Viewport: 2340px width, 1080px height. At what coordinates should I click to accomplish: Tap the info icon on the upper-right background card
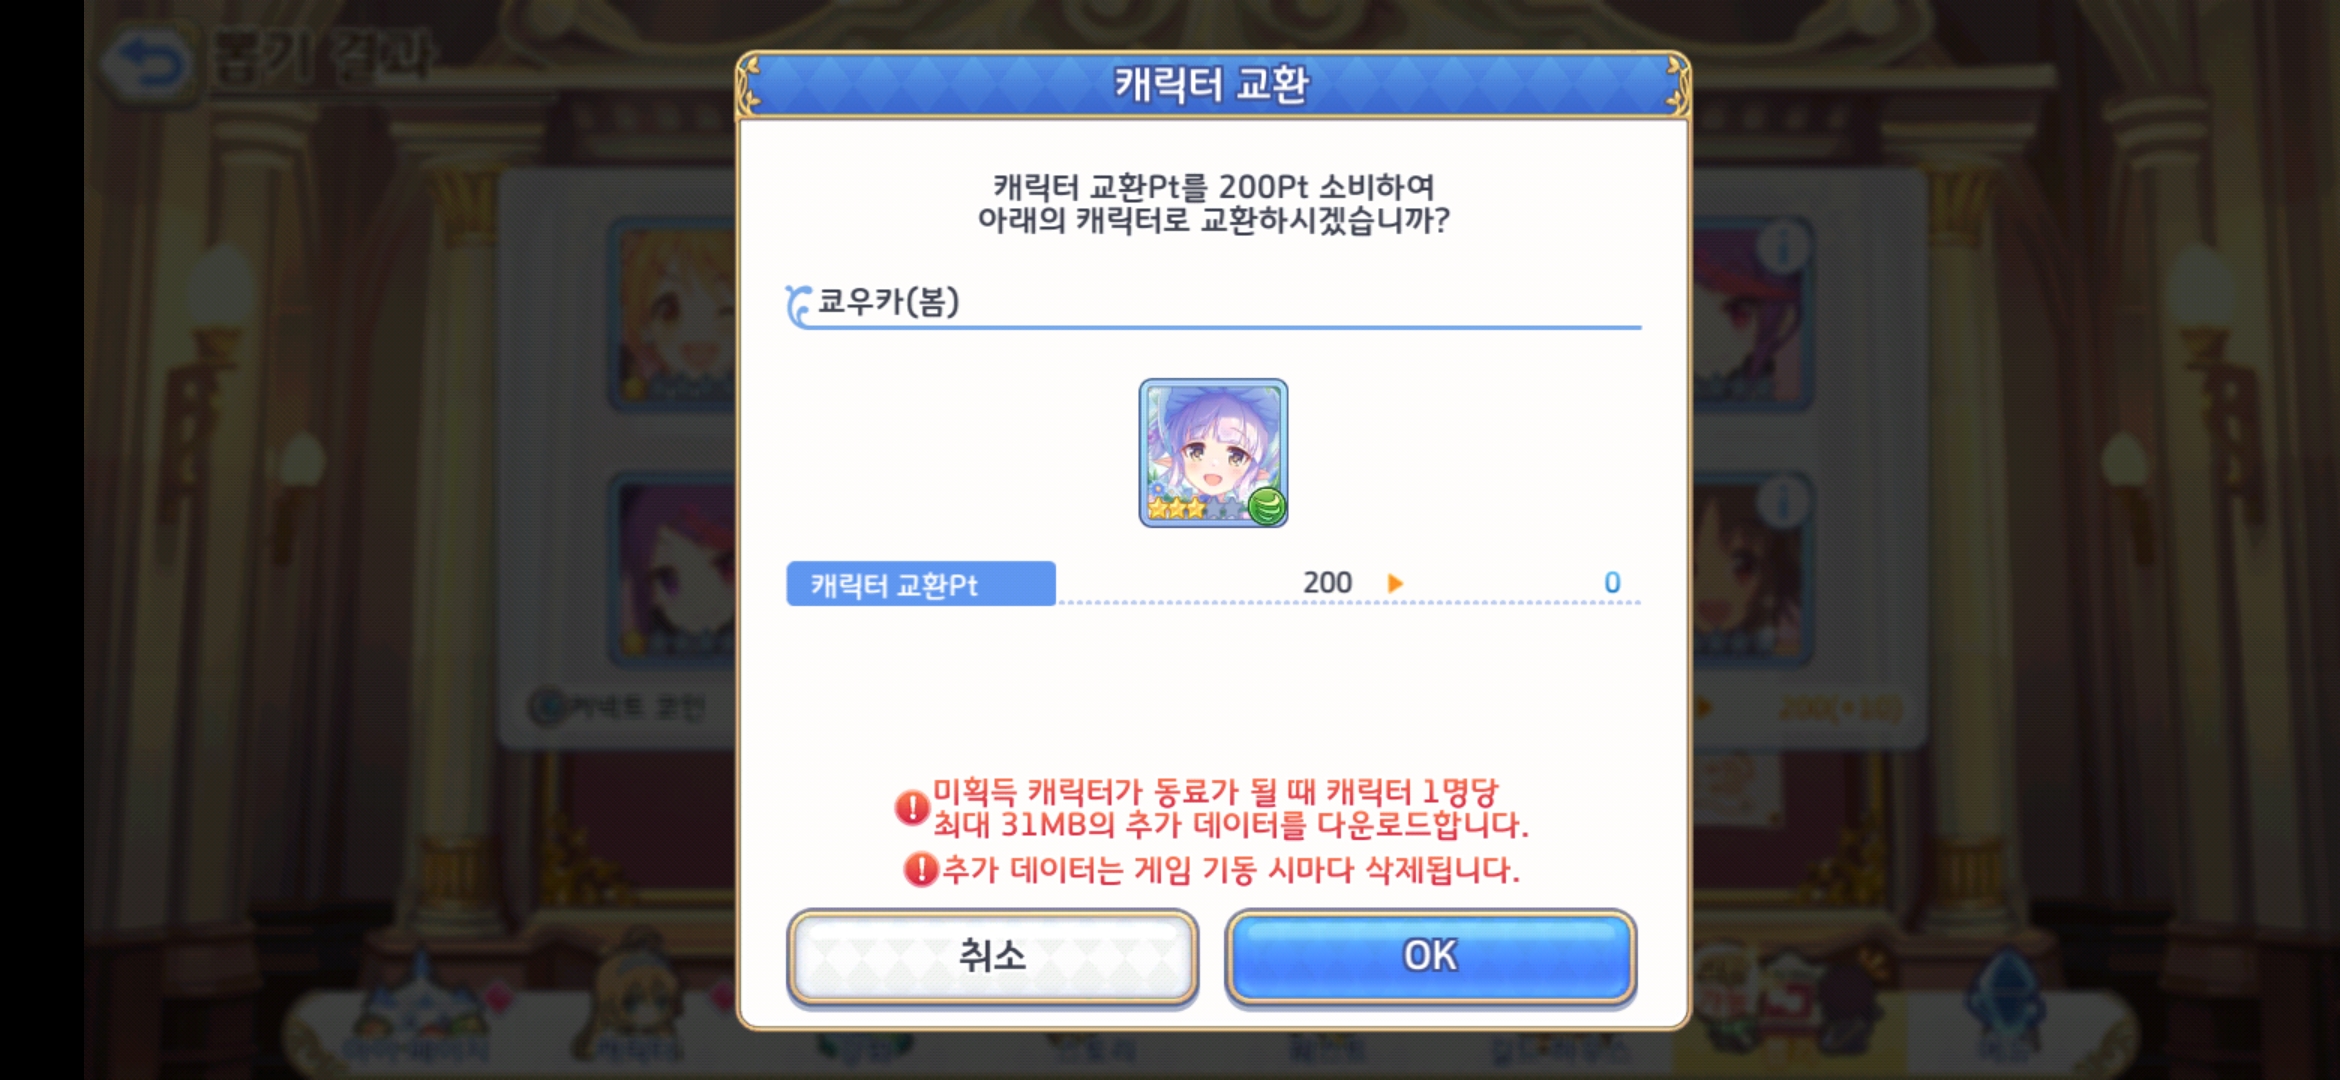[1782, 247]
